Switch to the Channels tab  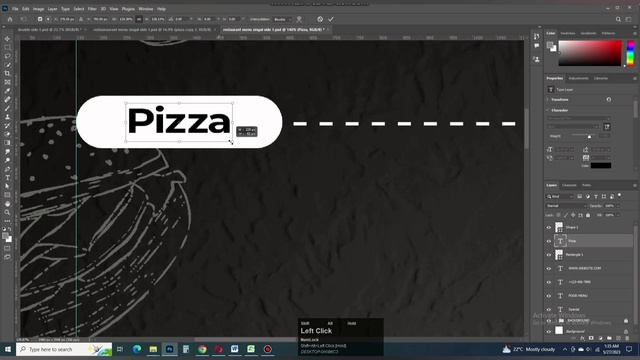569,185
